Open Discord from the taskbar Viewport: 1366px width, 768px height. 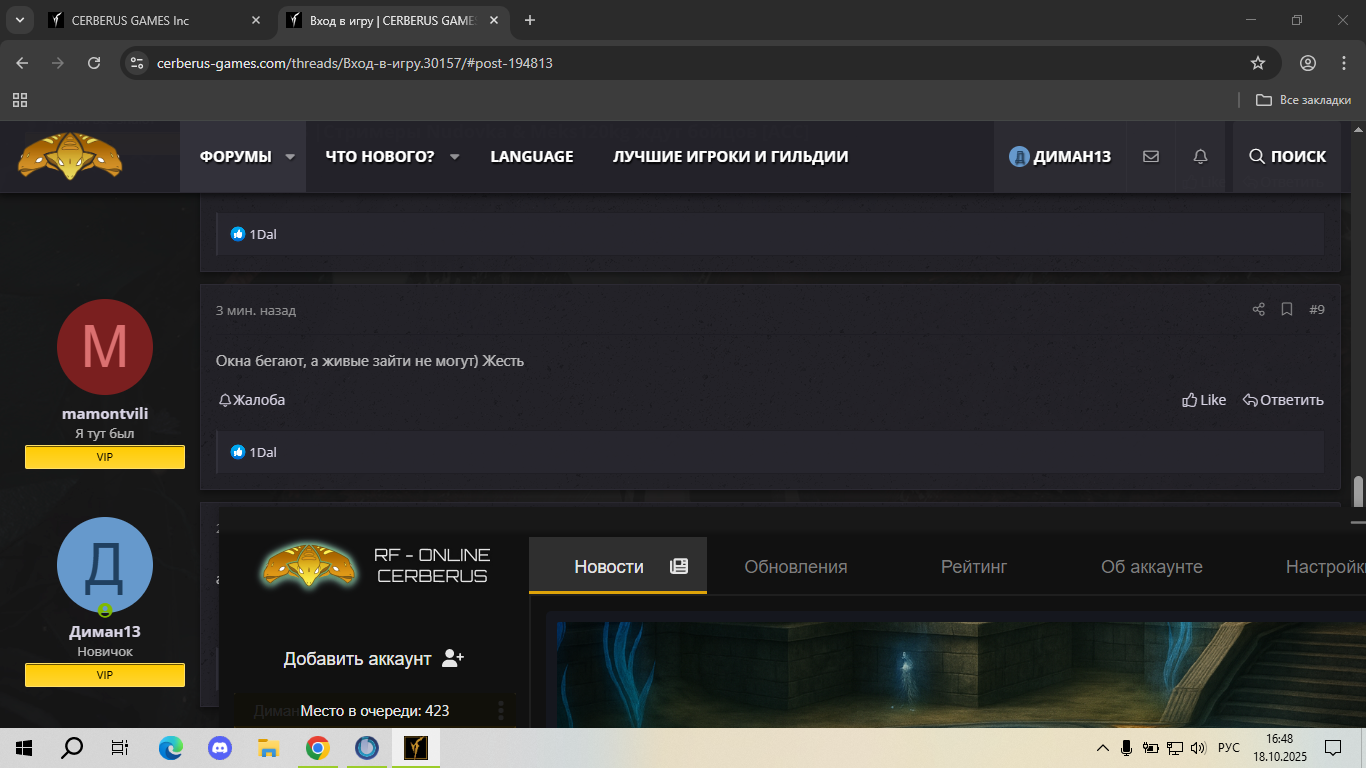click(x=219, y=748)
